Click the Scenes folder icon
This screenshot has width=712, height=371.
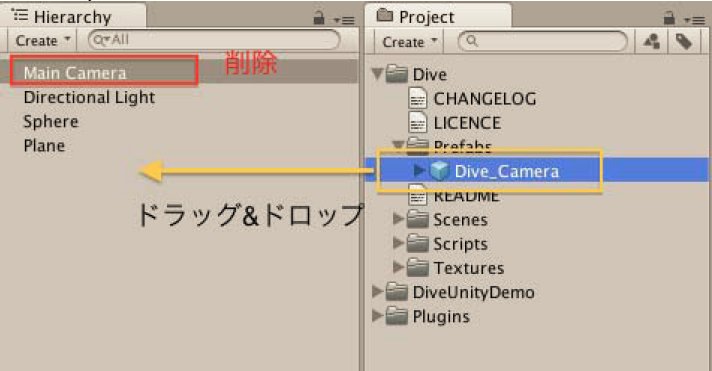pyautogui.click(x=418, y=219)
